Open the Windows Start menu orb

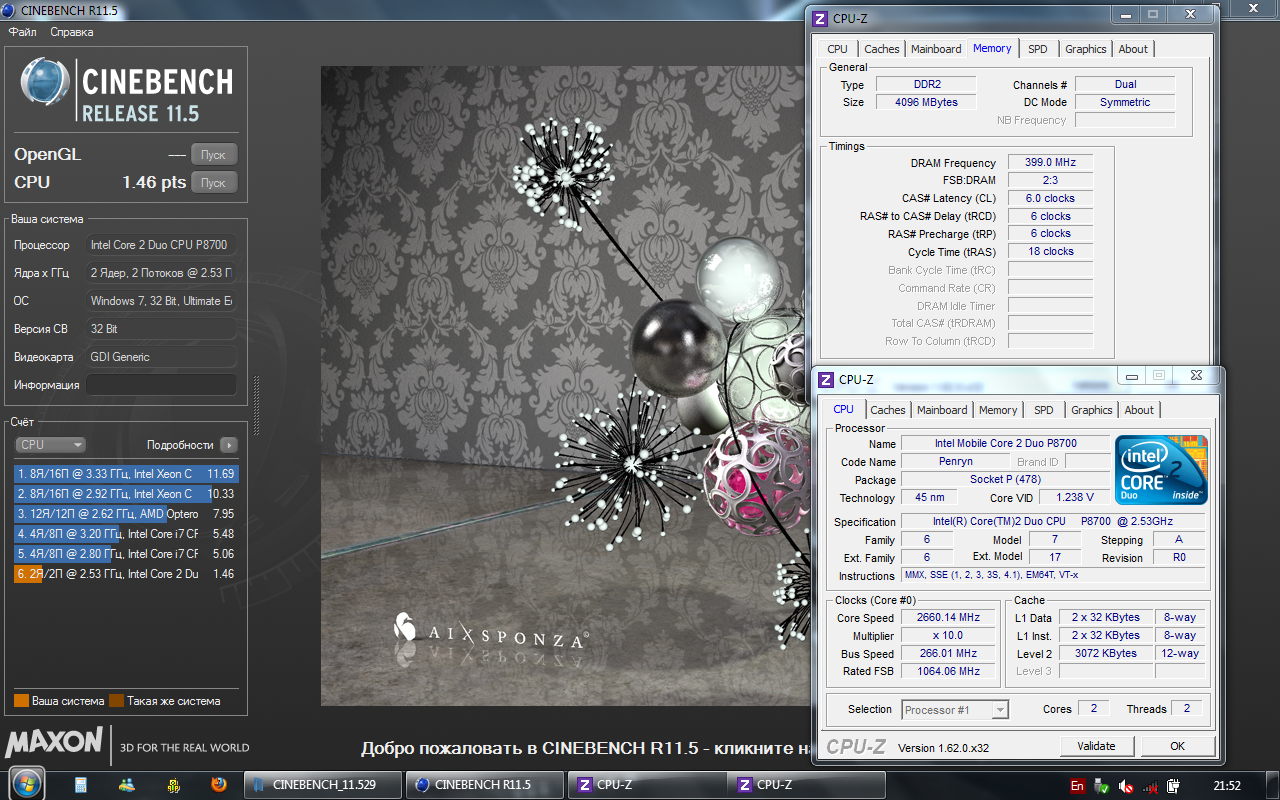point(25,784)
